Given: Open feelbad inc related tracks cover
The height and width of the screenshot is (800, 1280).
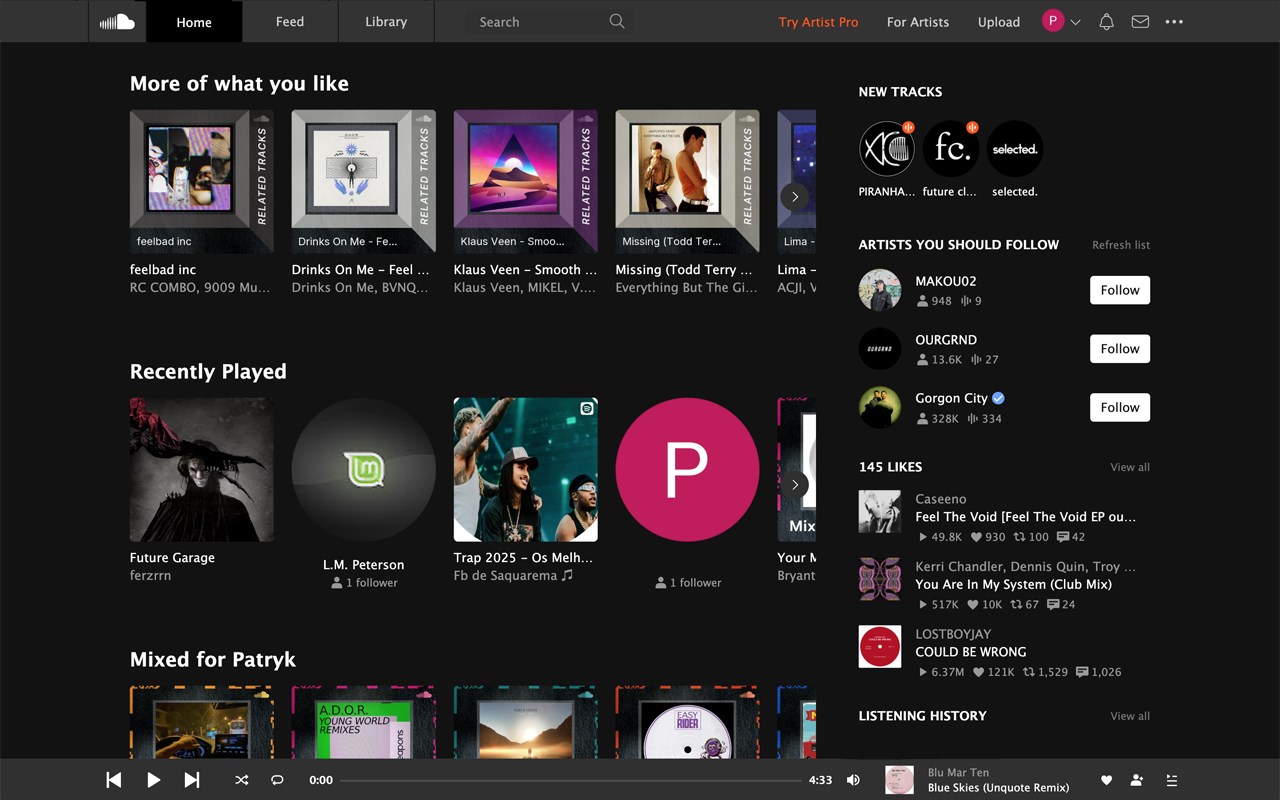Looking at the screenshot, I should coord(202,182).
